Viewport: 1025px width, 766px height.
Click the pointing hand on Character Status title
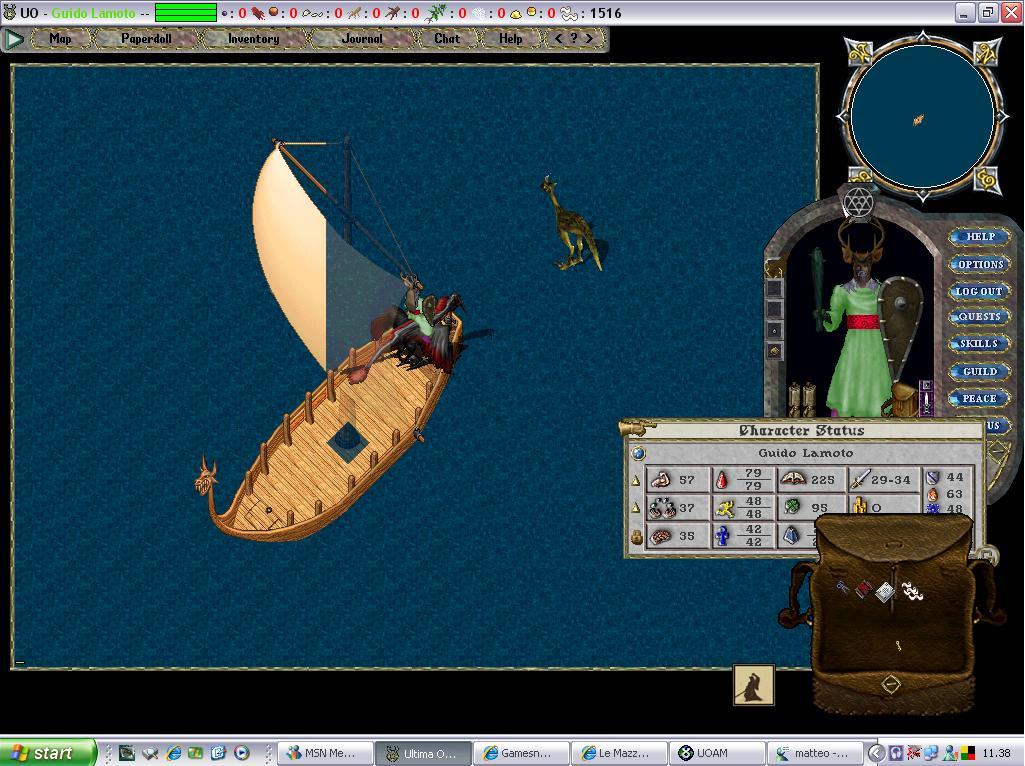click(x=637, y=429)
